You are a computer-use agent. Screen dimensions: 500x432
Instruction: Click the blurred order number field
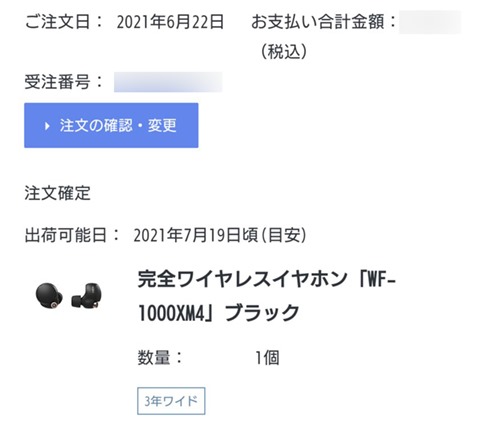[168, 82]
